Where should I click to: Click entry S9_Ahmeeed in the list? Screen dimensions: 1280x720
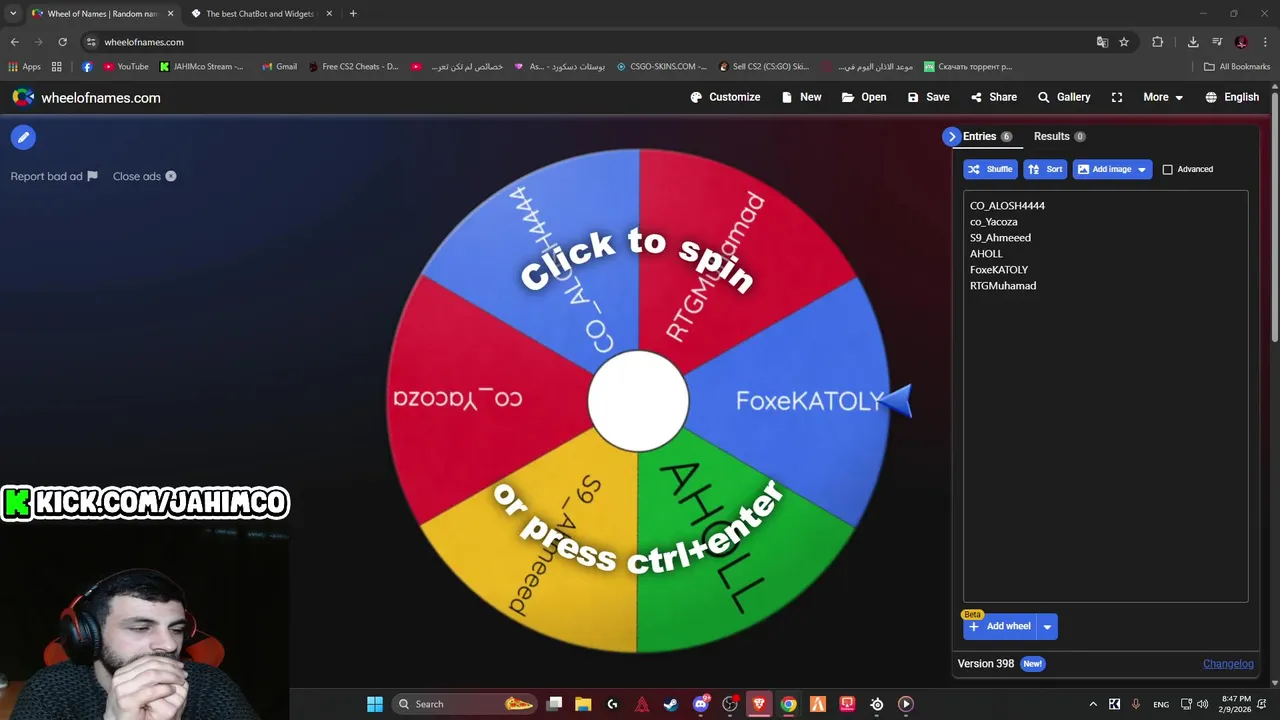pos(1000,238)
